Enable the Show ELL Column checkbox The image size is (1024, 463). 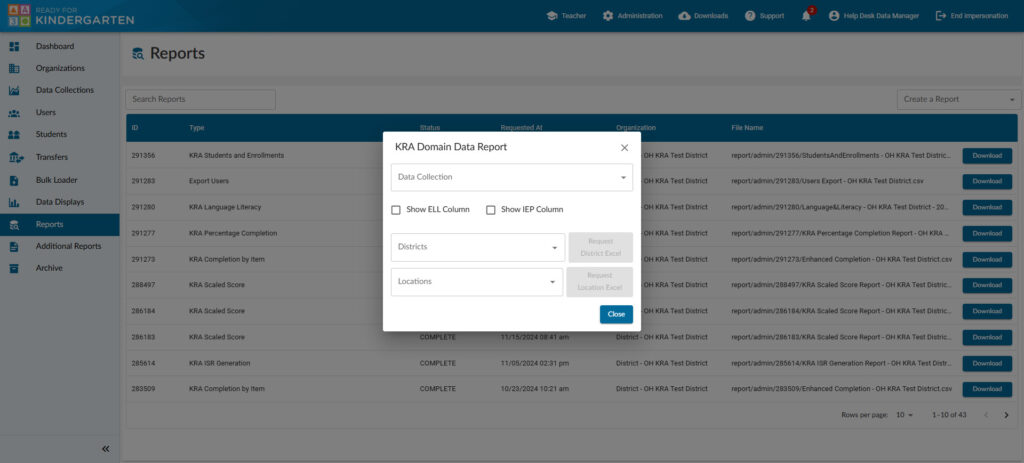click(x=396, y=210)
